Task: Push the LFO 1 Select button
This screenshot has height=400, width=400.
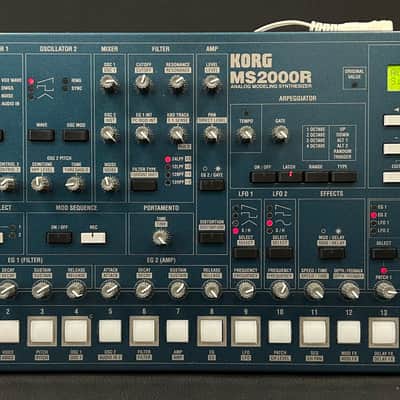Action: [246, 253]
